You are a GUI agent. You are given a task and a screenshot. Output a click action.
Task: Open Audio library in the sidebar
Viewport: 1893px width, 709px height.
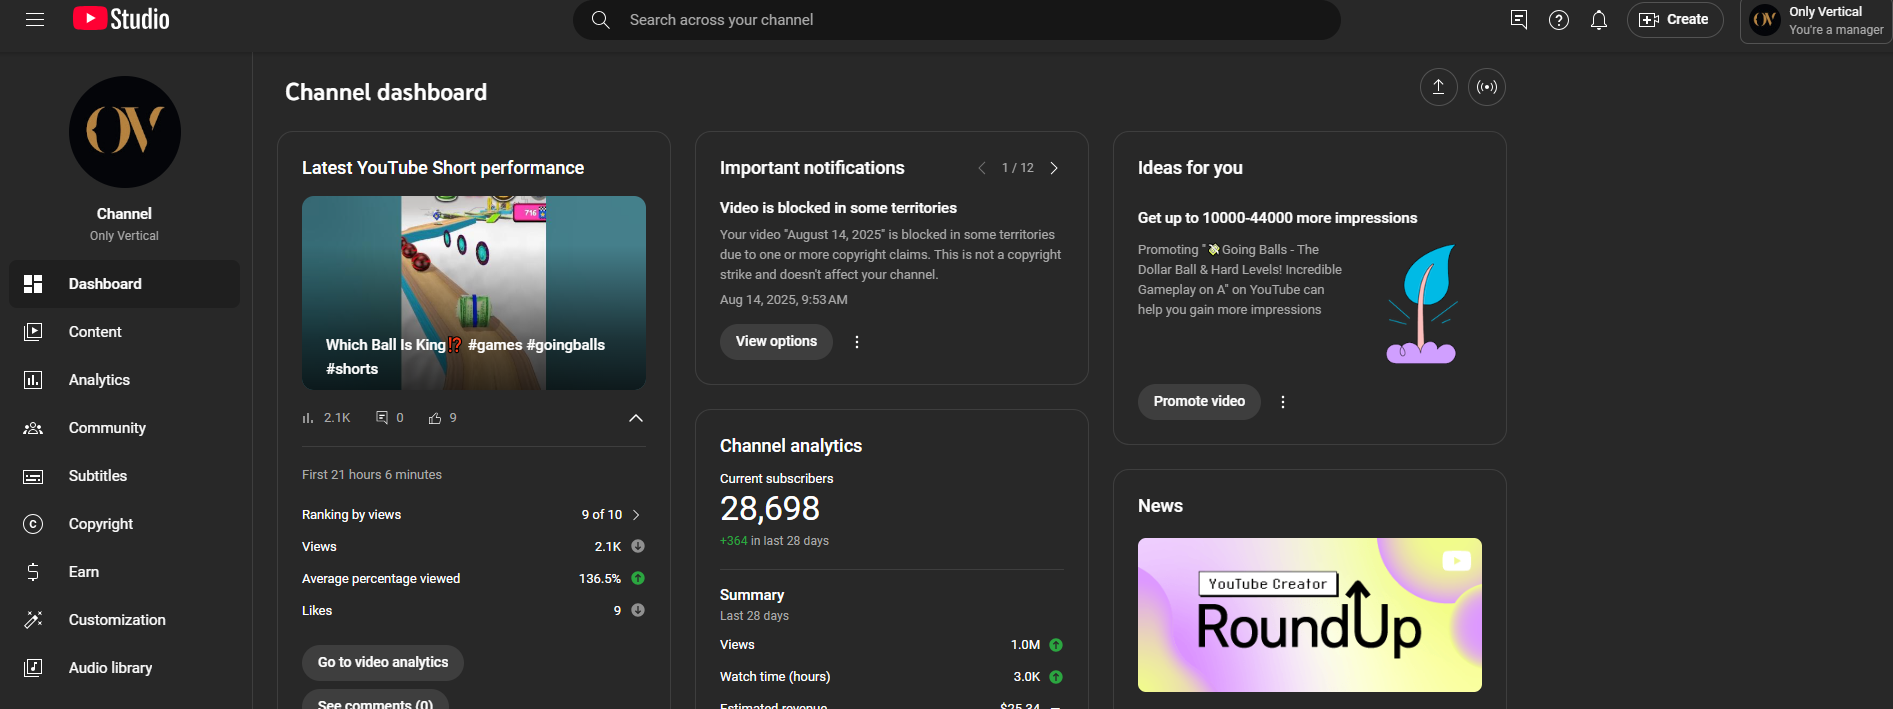[125, 668]
